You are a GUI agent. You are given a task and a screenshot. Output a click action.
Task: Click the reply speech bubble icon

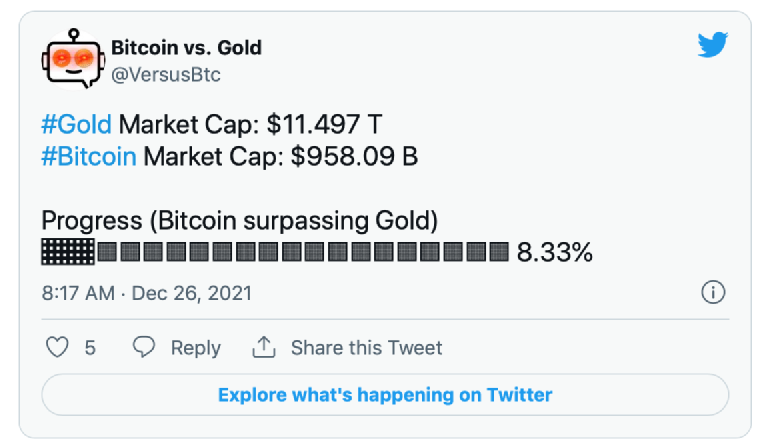(x=144, y=347)
